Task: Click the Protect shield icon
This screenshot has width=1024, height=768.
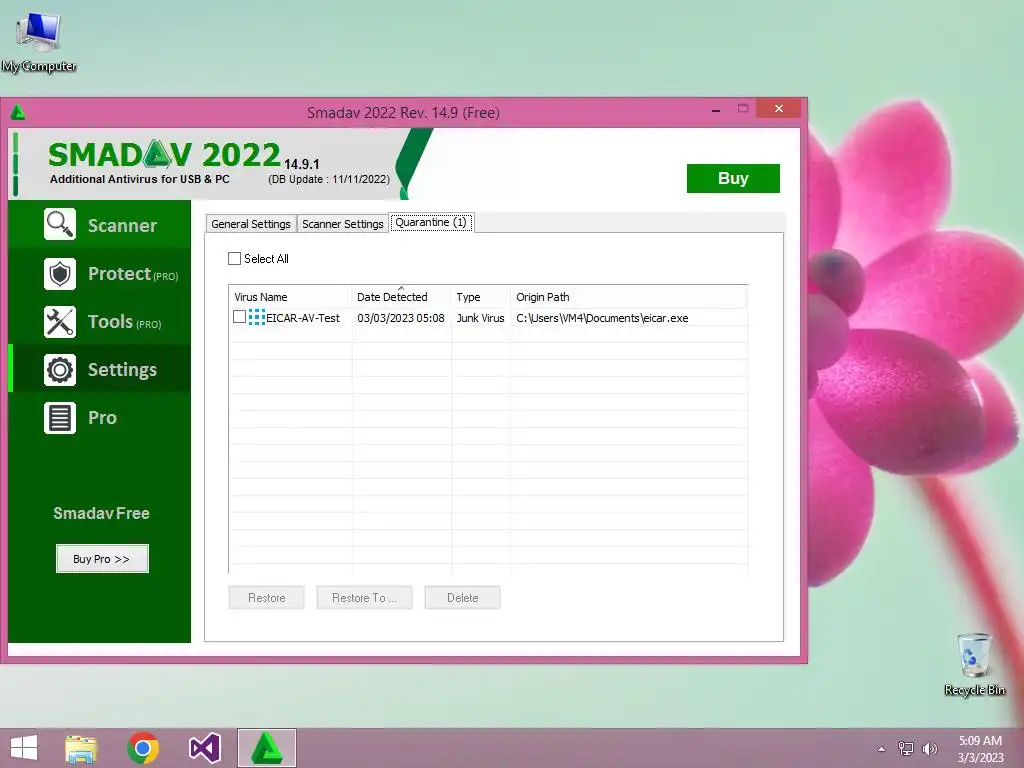Action: (x=59, y=274)
